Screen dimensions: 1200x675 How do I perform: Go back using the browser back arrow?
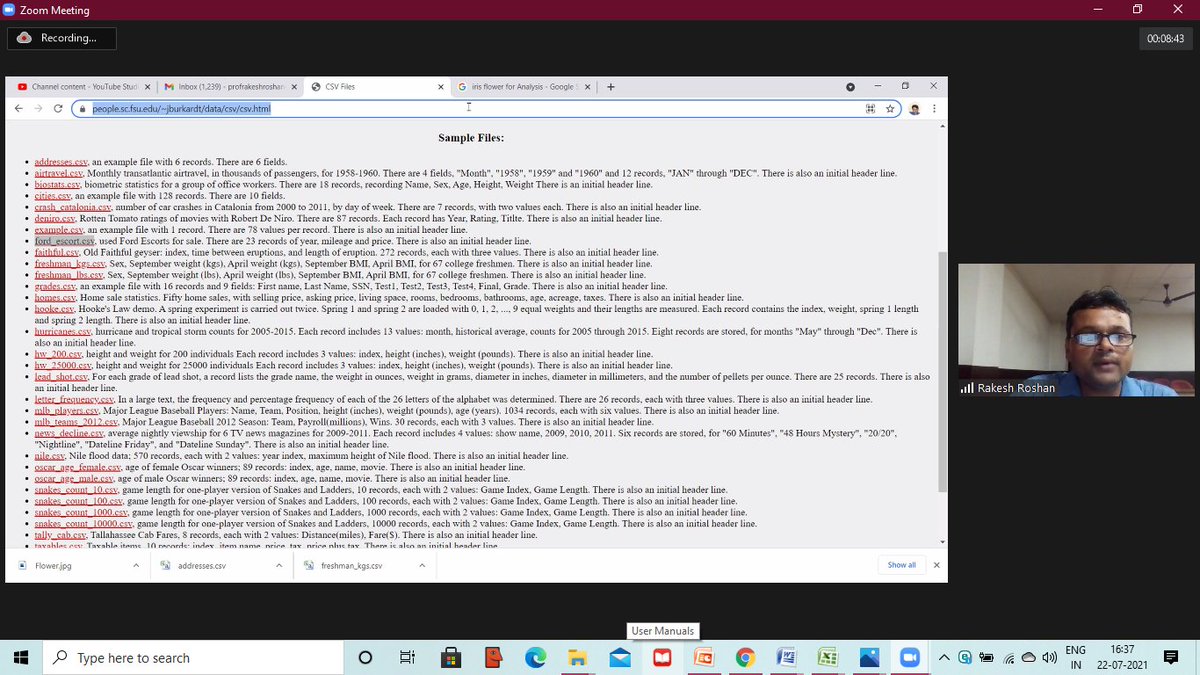[19, 108]
